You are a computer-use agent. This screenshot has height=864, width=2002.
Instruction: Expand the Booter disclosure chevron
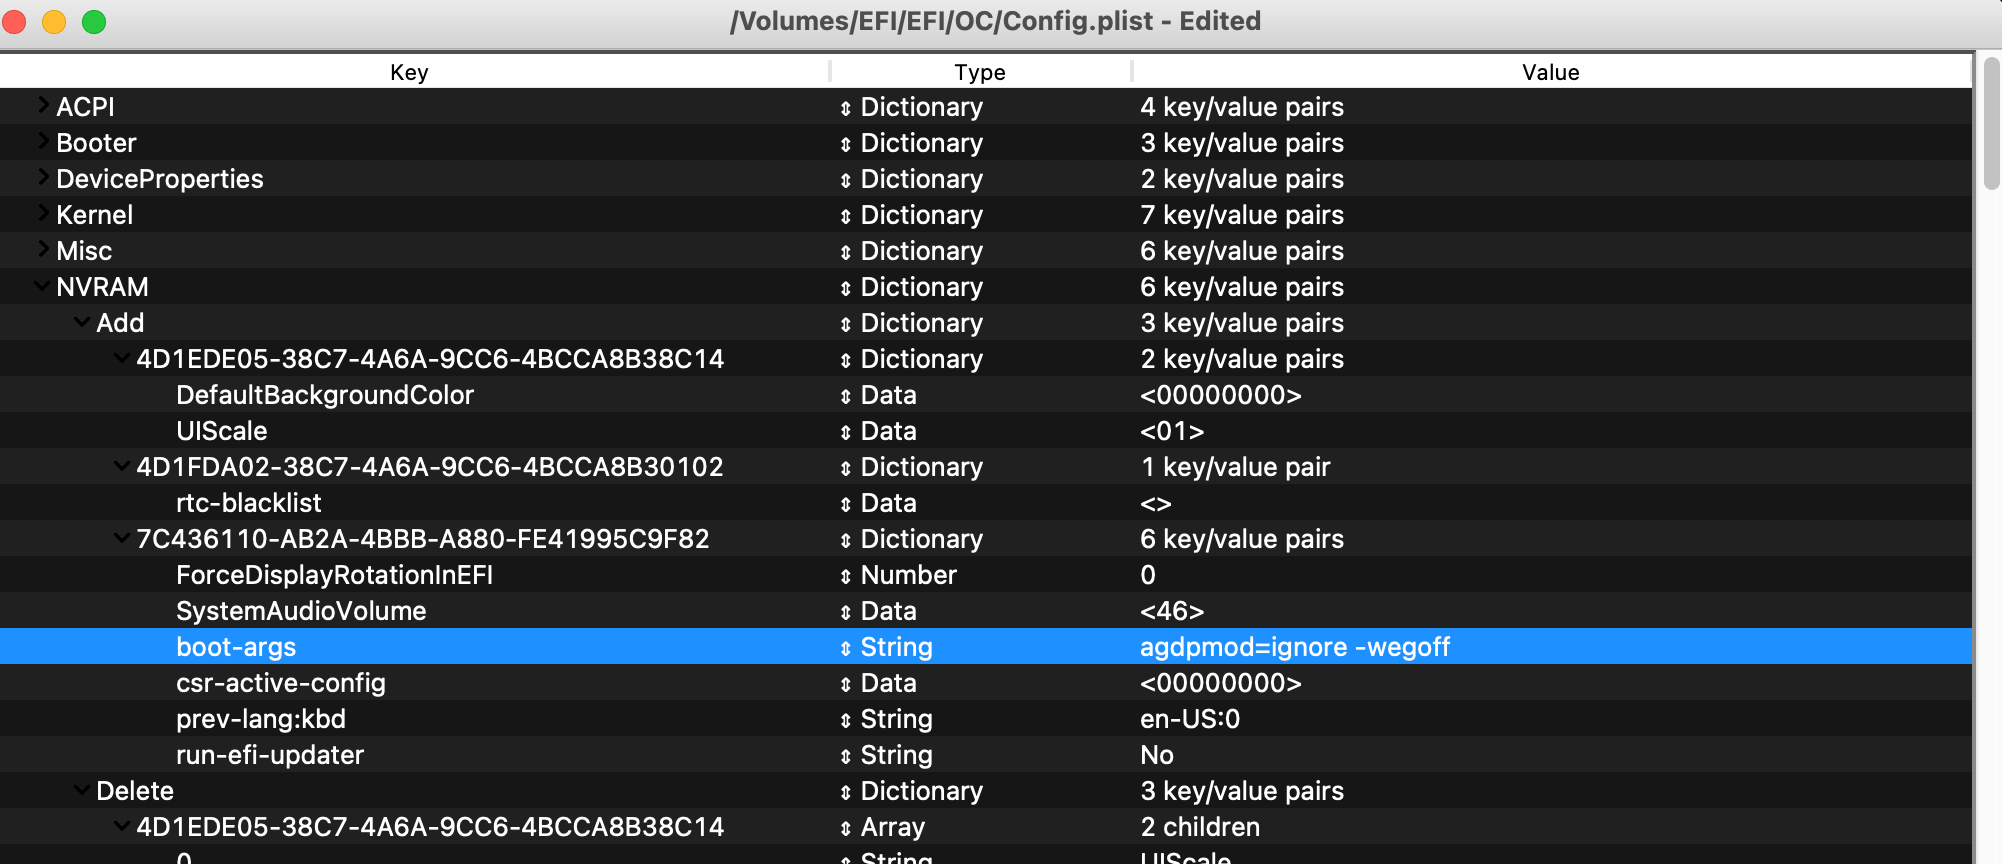43,141
